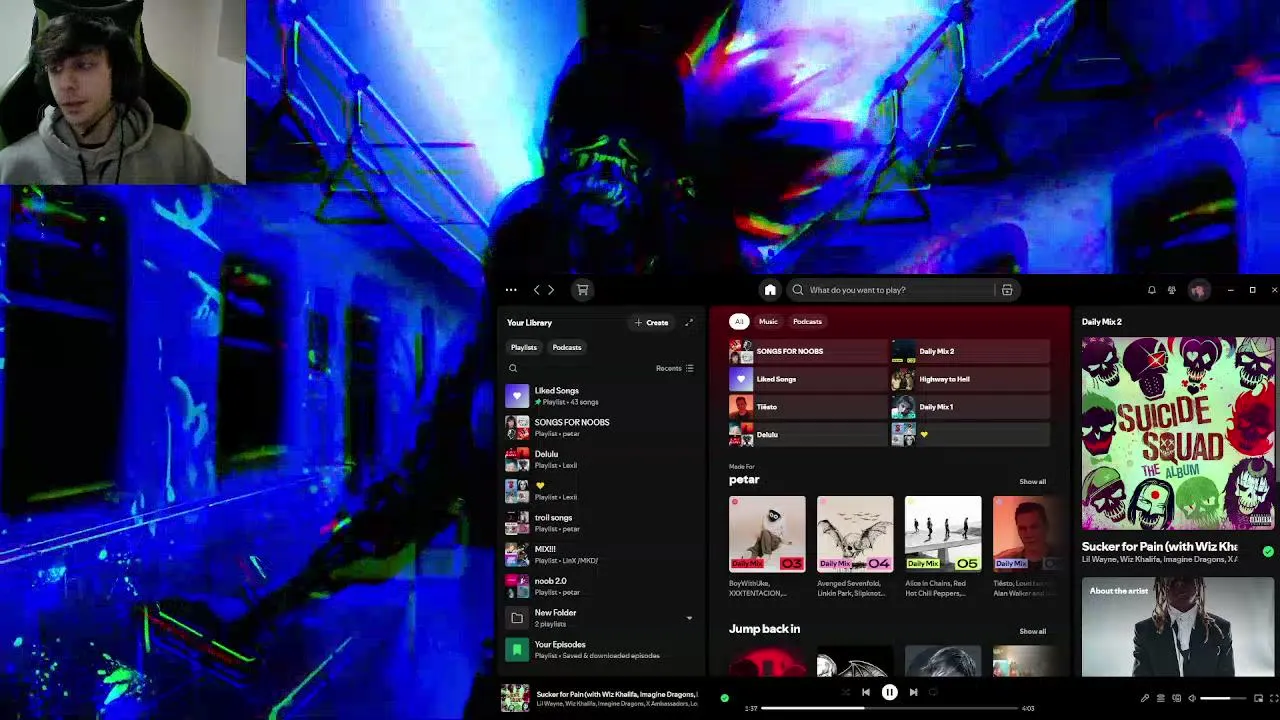Open the three-dot Spotify menu
Image resolution: width=1280 pixels, height=720 pixels.
click(x=511, y=290)
